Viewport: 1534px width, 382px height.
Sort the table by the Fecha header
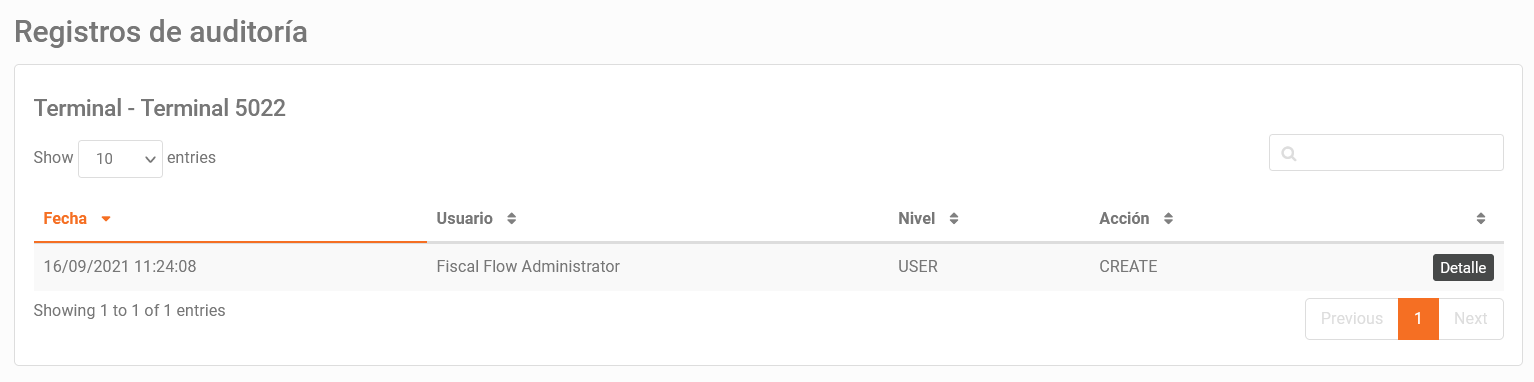tap(65, 218)
